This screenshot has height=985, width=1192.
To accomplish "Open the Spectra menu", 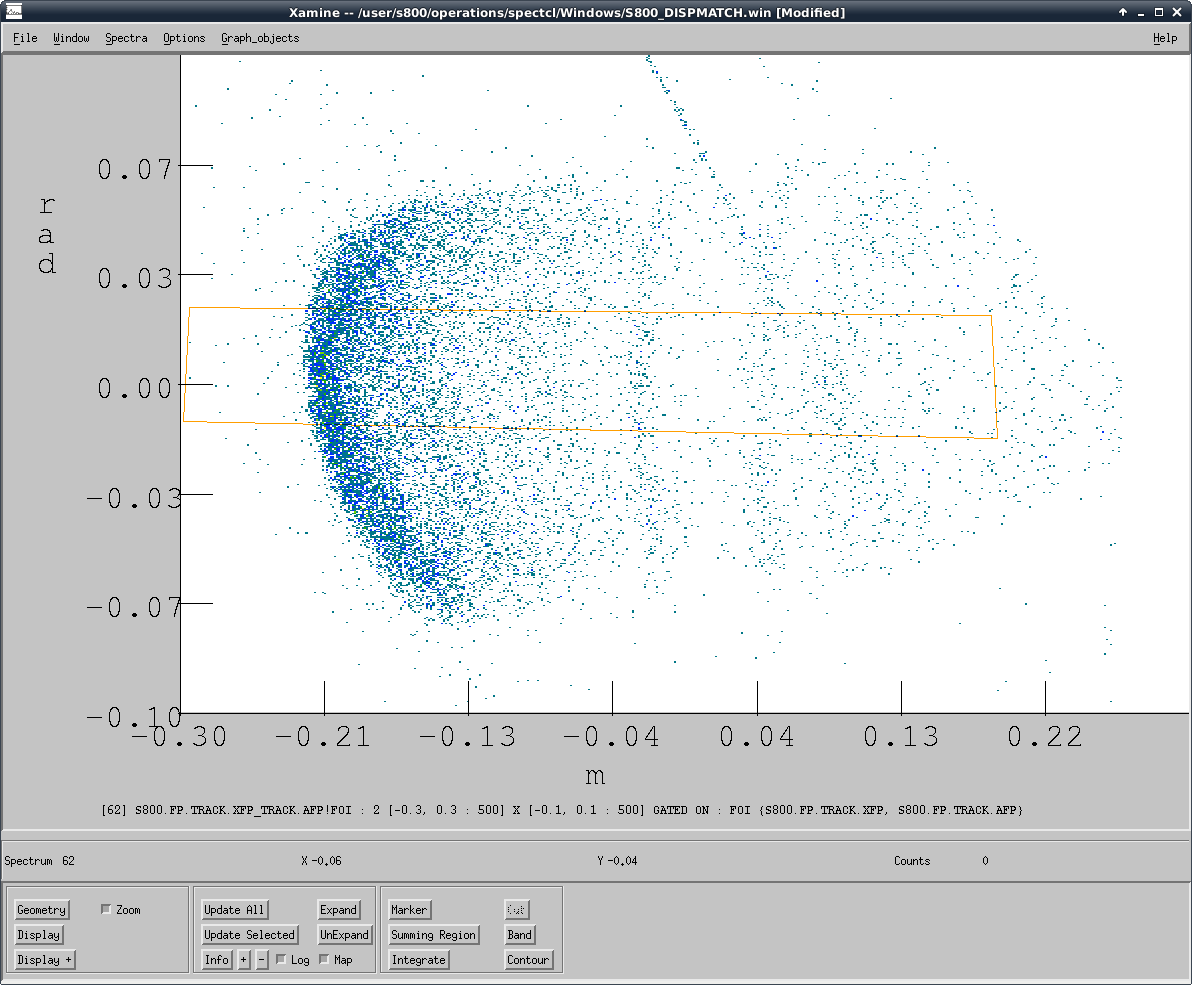I will 126,38.
